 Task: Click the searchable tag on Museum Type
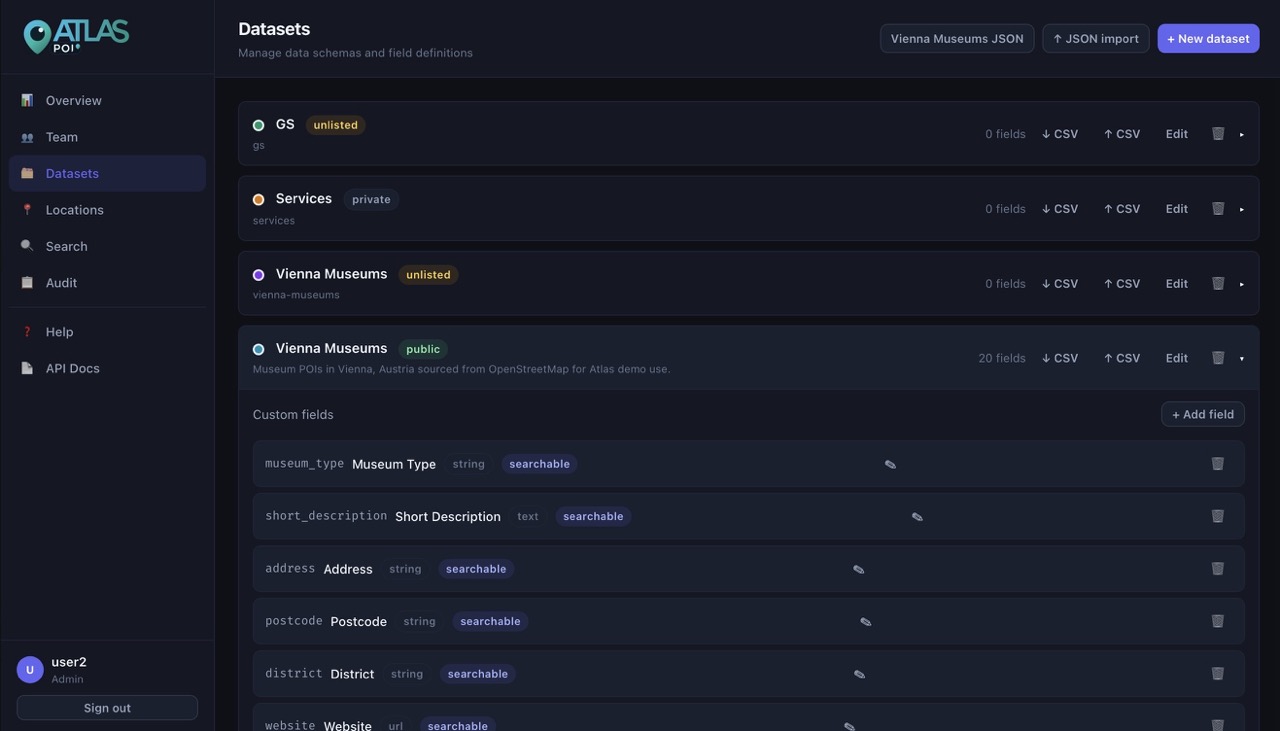pyautogui.click(x=539, y=464)
